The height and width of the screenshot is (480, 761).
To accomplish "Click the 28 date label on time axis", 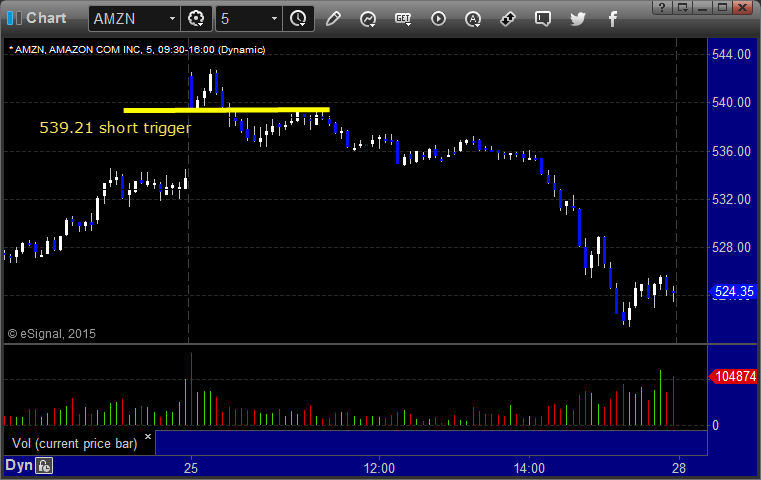I will coord(679,468).
